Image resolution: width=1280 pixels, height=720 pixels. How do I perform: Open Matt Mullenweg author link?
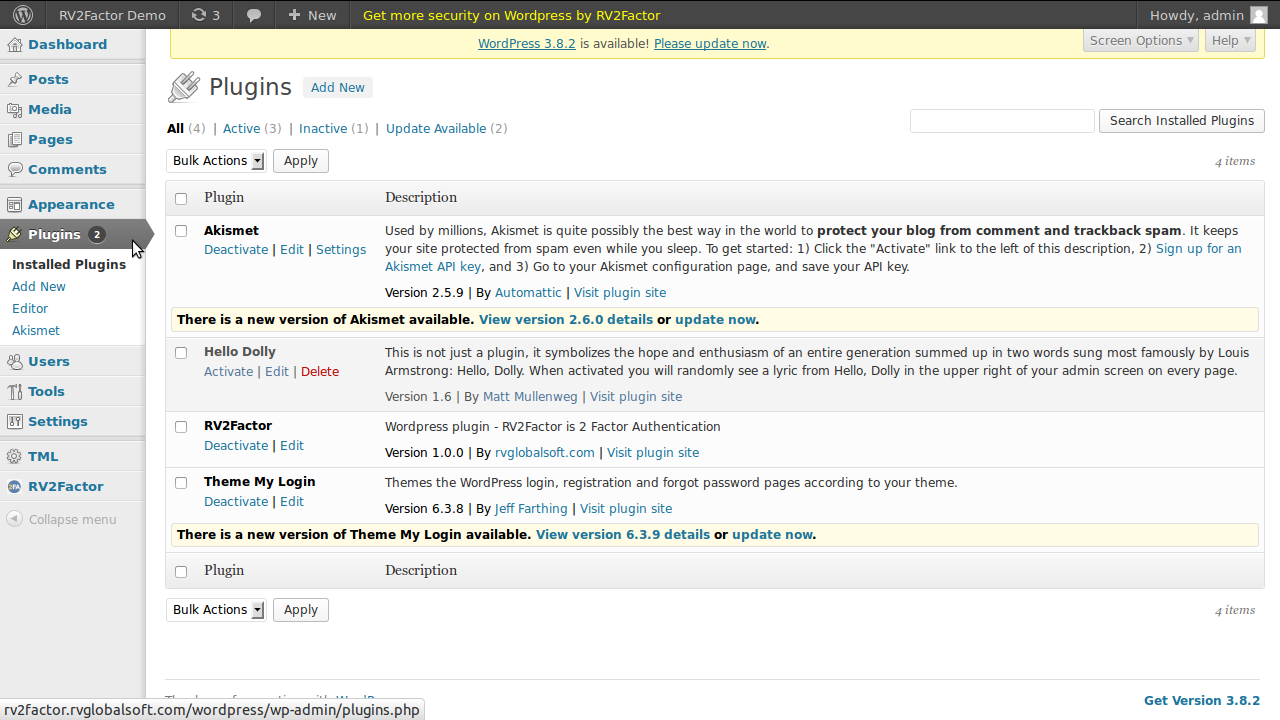pos(531,396)
